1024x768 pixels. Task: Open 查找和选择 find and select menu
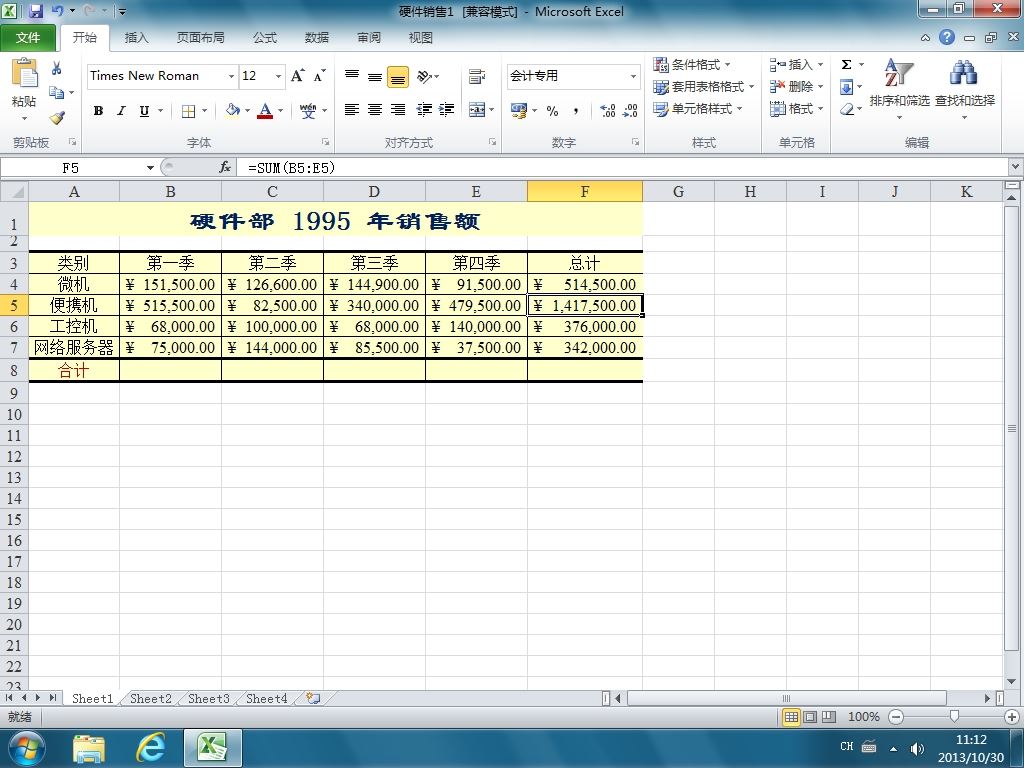(965, 89)
